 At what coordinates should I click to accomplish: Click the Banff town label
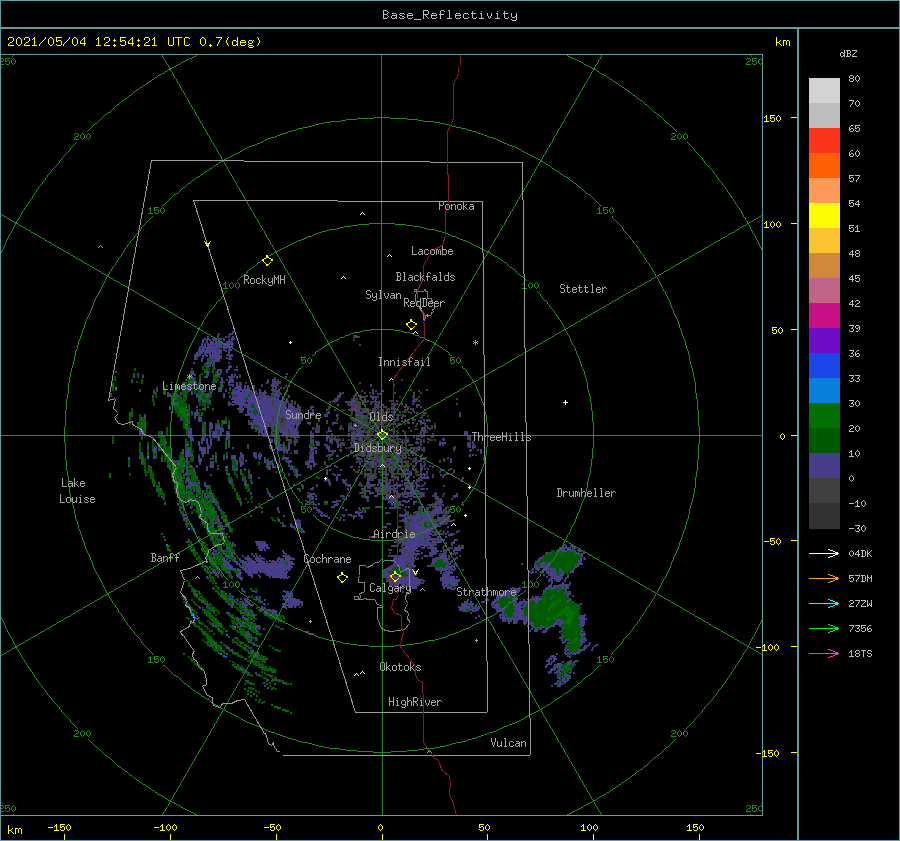165,557
